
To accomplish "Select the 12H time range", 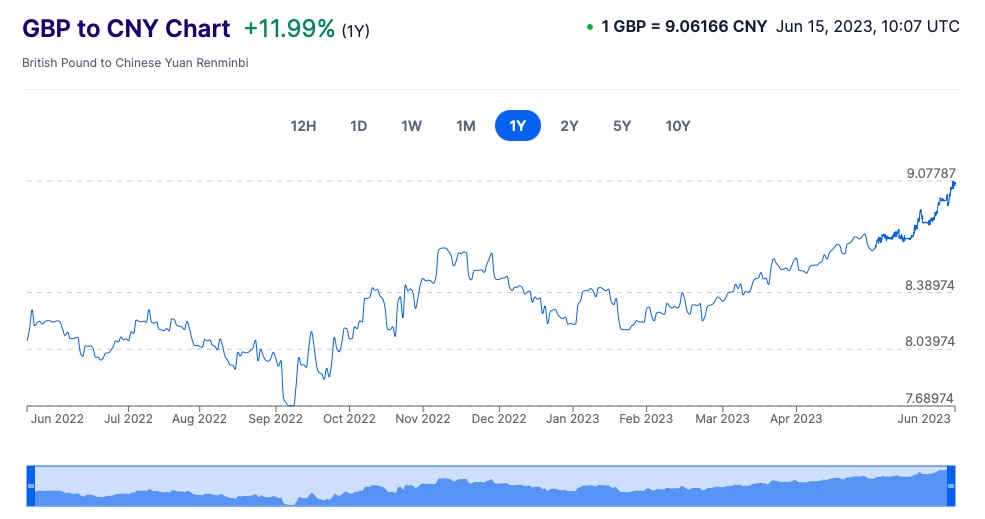I will 303,126.
